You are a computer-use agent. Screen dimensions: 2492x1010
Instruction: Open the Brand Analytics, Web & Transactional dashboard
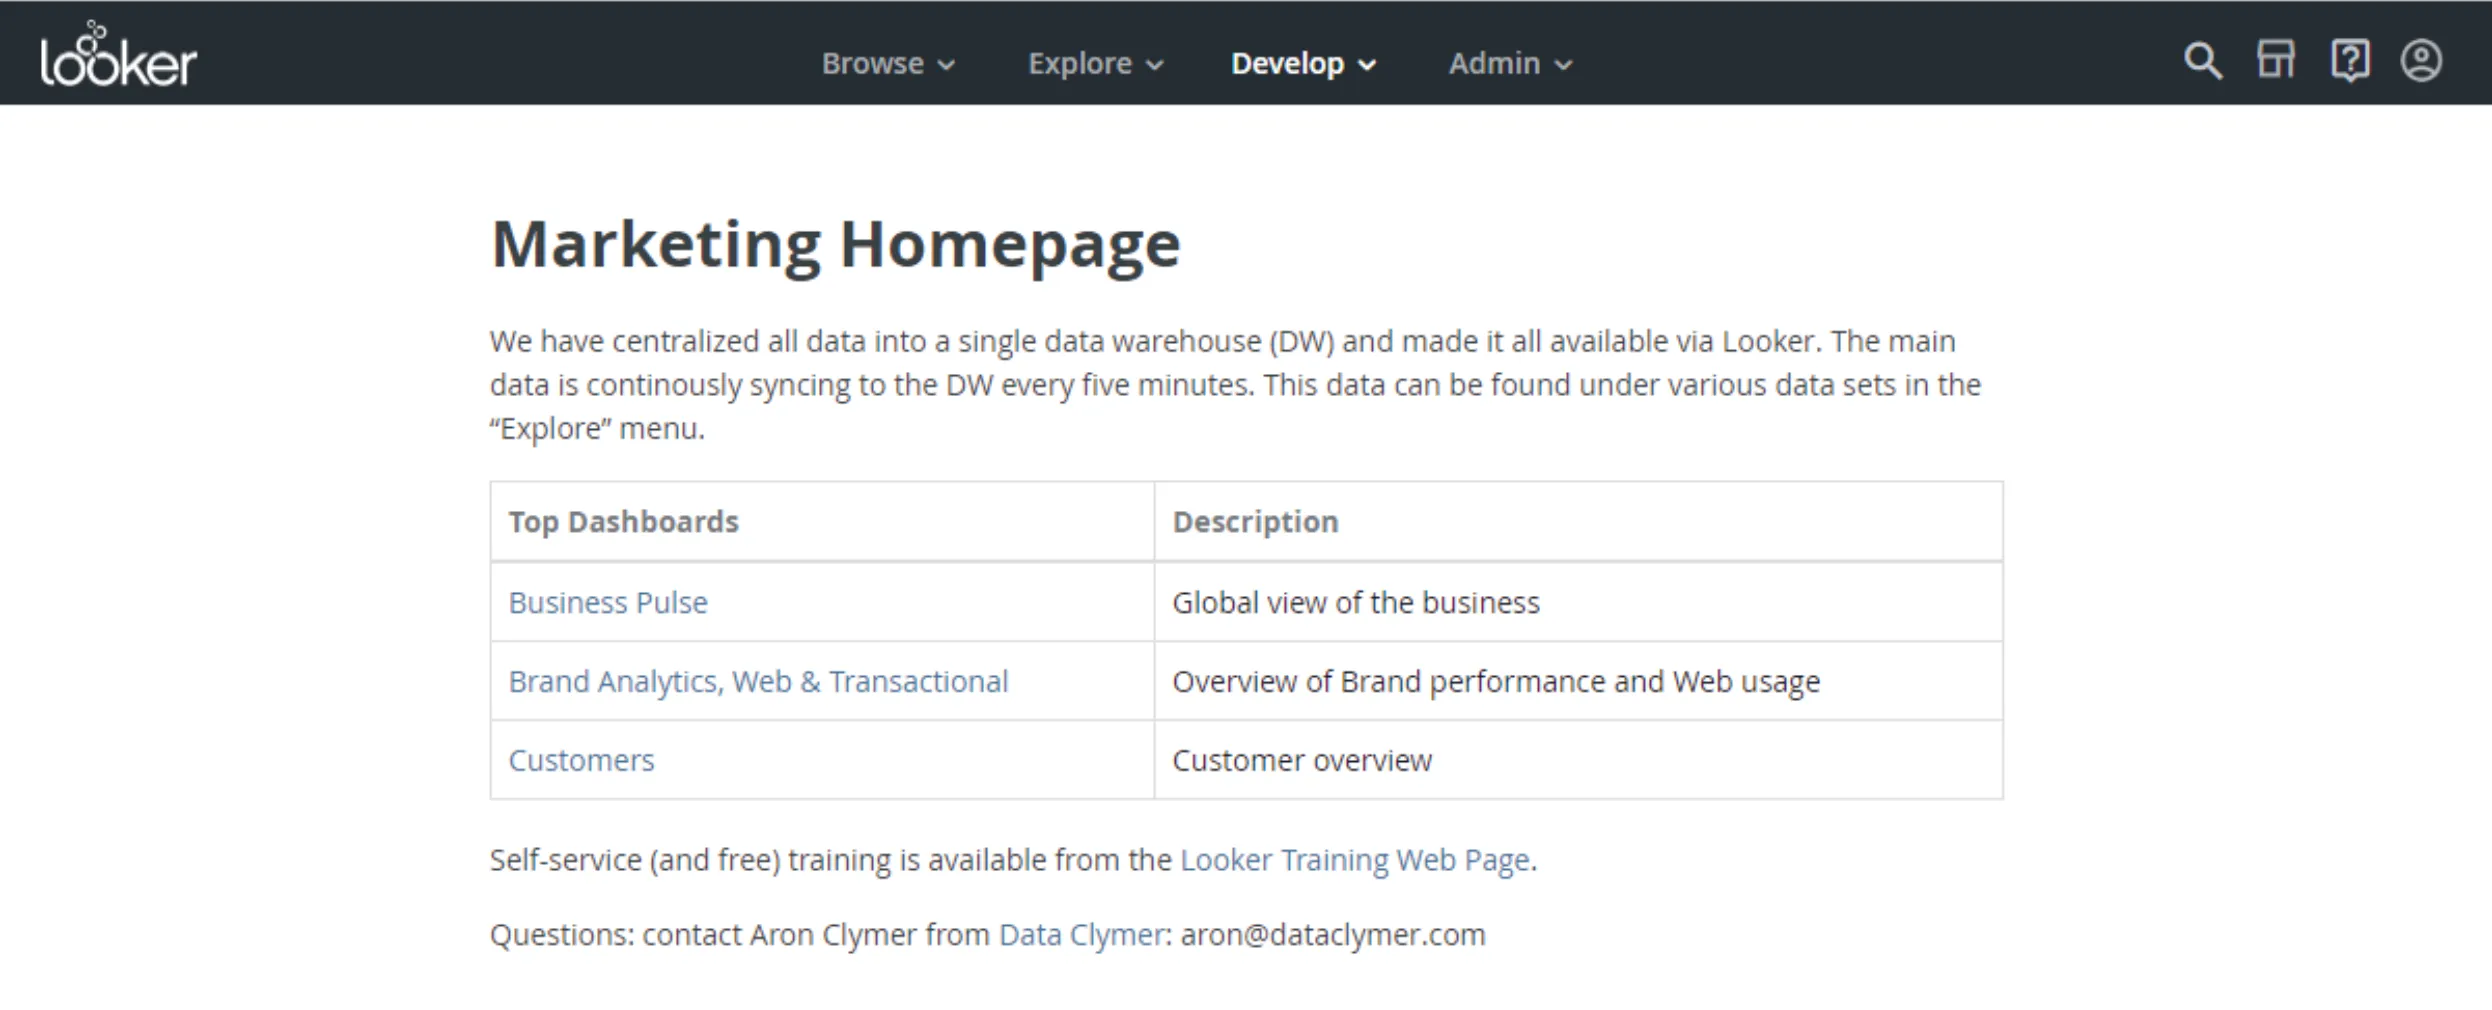pyautogui.click(x=758, y=681)
